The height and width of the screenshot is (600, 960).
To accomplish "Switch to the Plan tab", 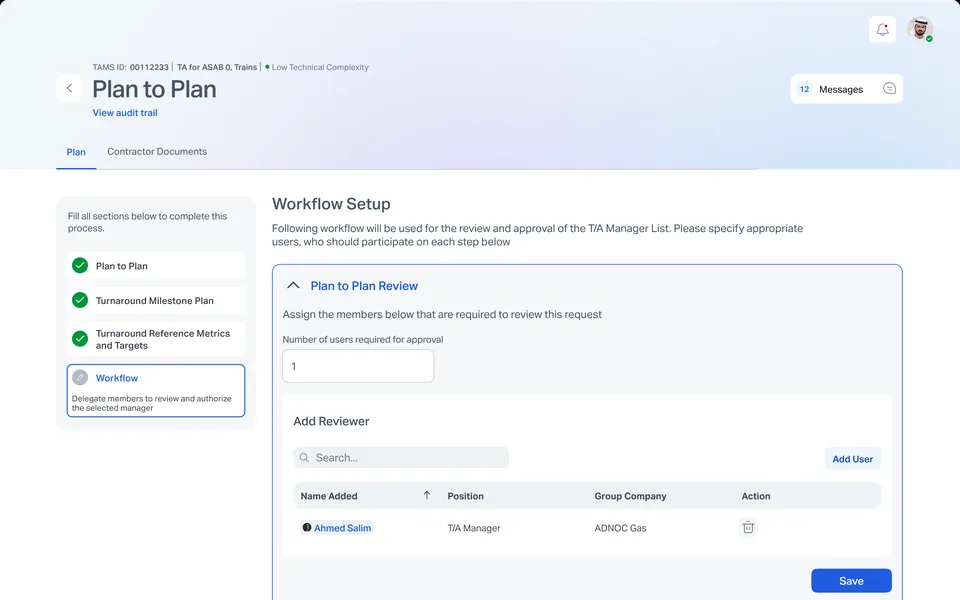I will (x=76, y=152).
